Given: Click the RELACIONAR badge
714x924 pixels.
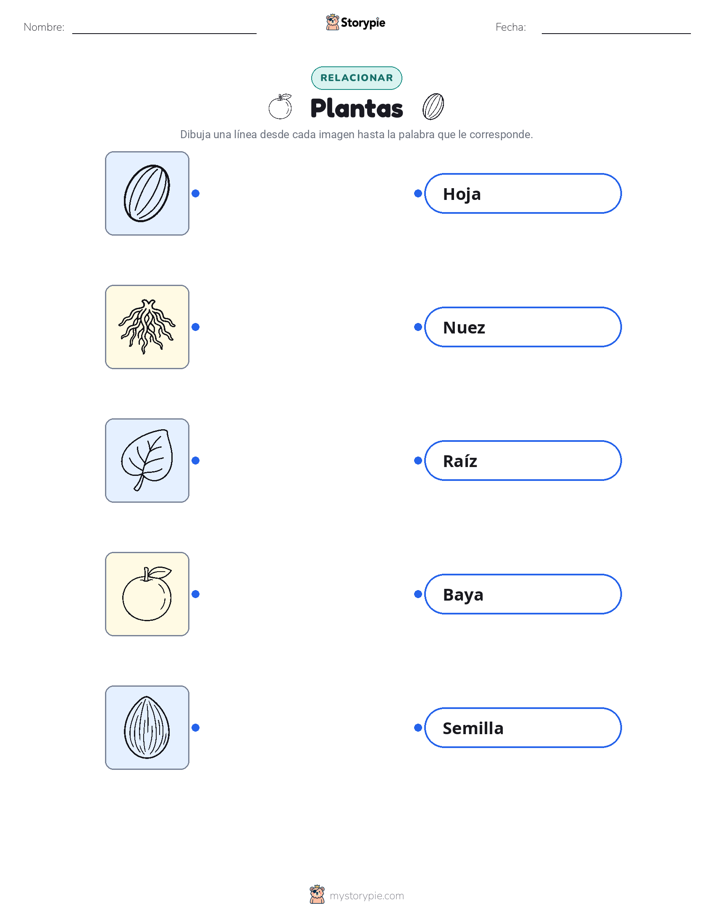Looking at the screenshot, I should pos(356,78).
